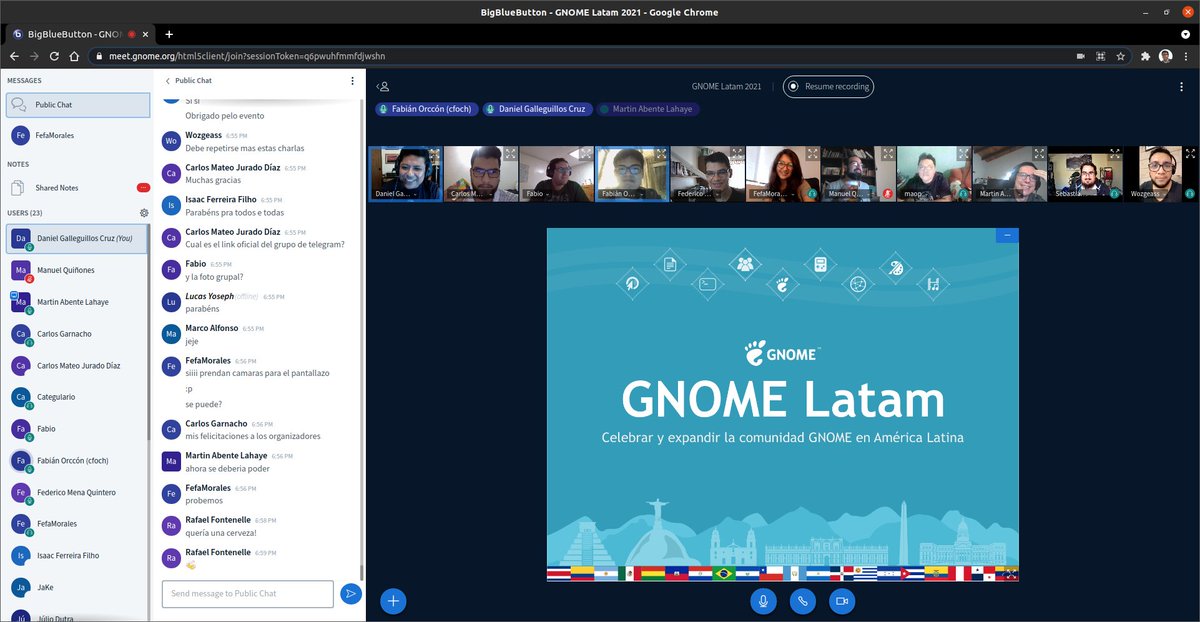Resume recording the session

(x=828, y=87)
